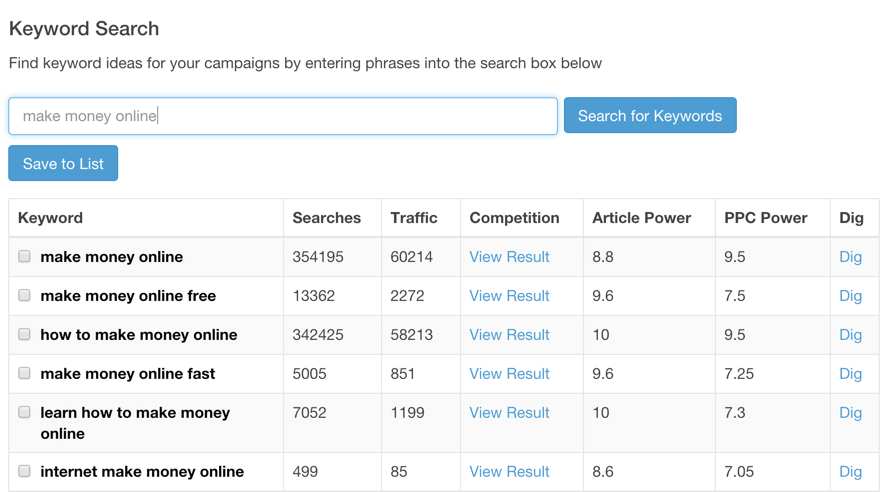Viewport: 883px width, 492px height.
Task: Focus the keyword search input box
Action: coord(283,116)
